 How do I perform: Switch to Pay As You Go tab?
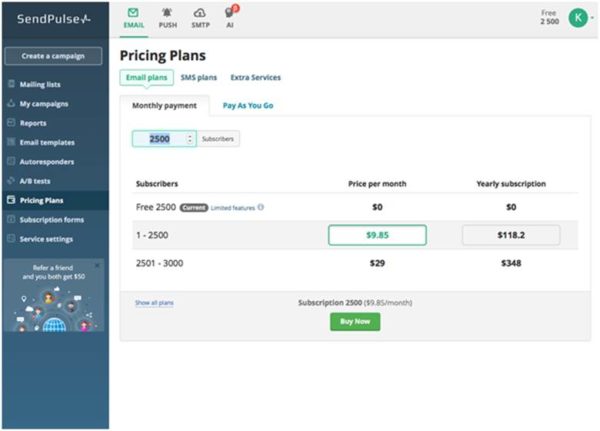click(248, 106)
